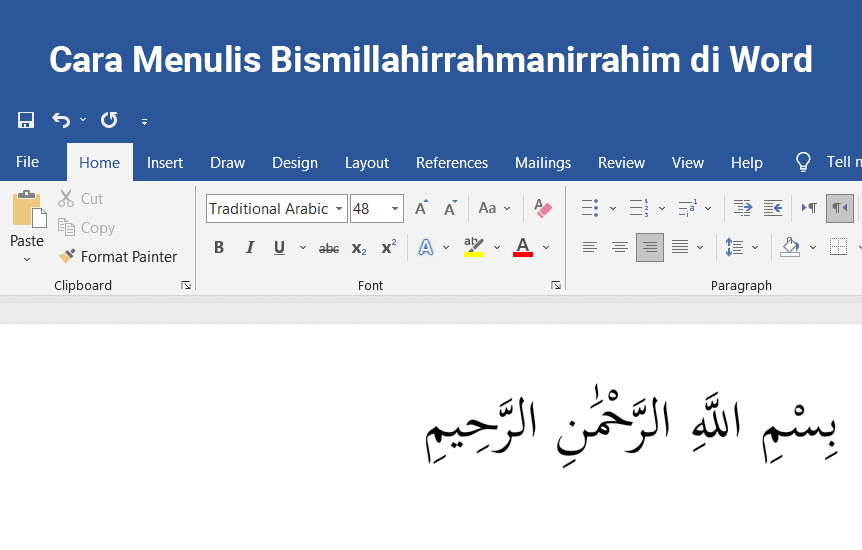Screen dimensions: 862x550
Task: Open the Draw tab
Action: point(228,163)
